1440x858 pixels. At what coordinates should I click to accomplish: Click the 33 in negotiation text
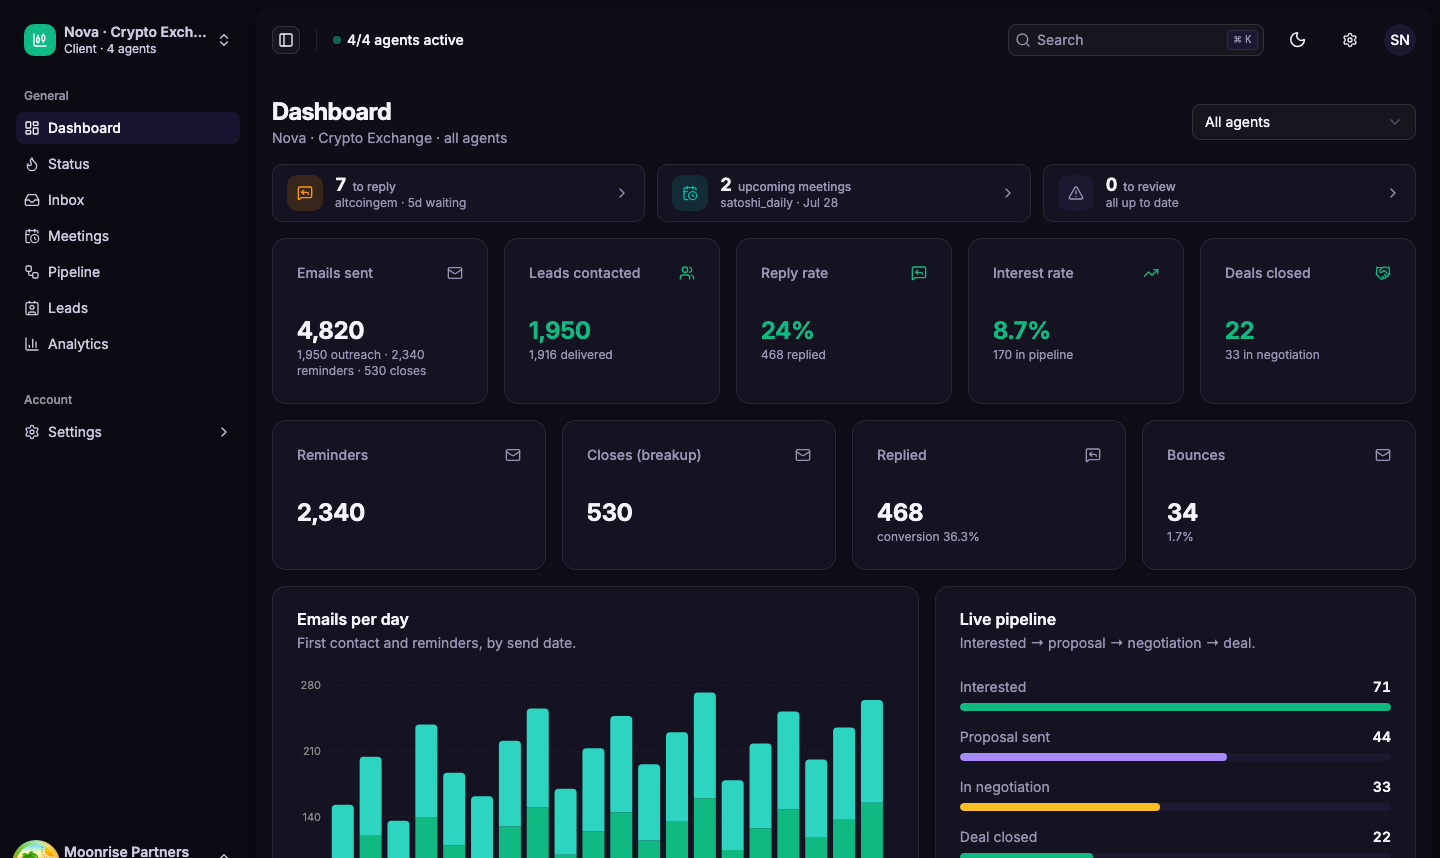coord(1272,355)
